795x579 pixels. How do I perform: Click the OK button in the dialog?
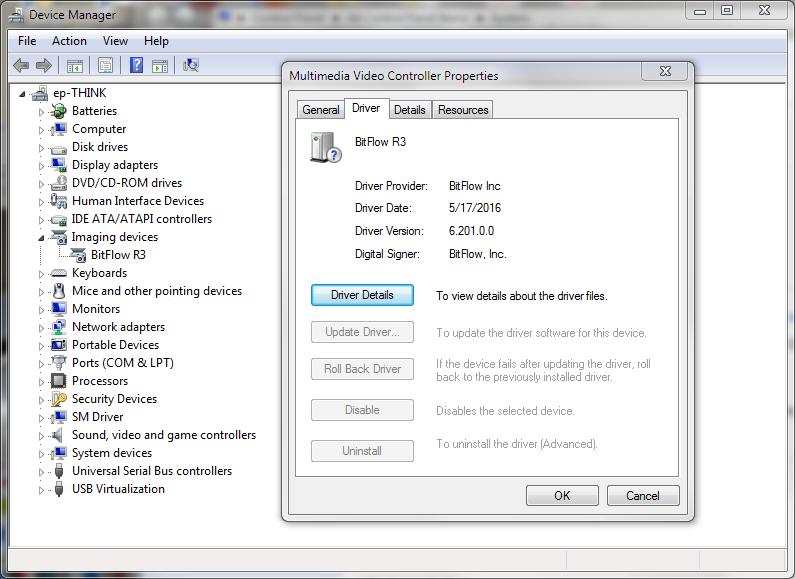562,496
